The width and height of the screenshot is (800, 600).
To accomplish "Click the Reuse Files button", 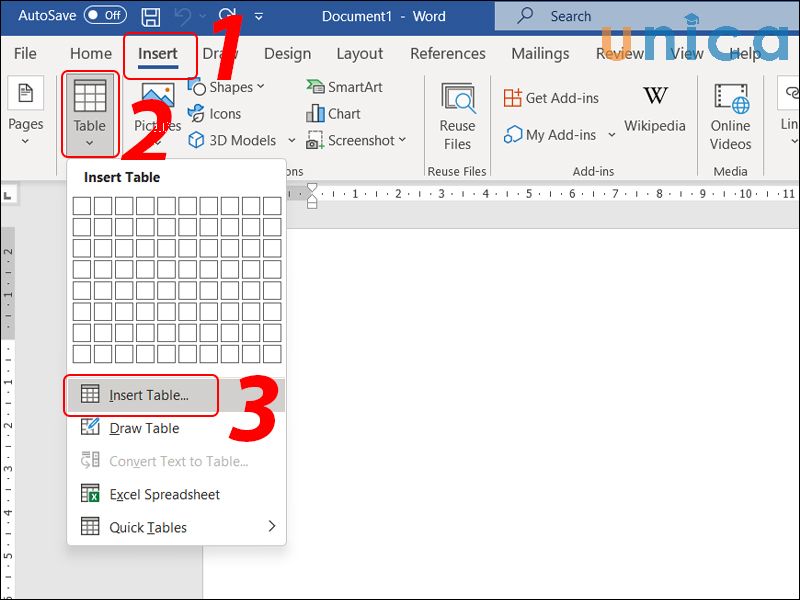I will (457, 116).
